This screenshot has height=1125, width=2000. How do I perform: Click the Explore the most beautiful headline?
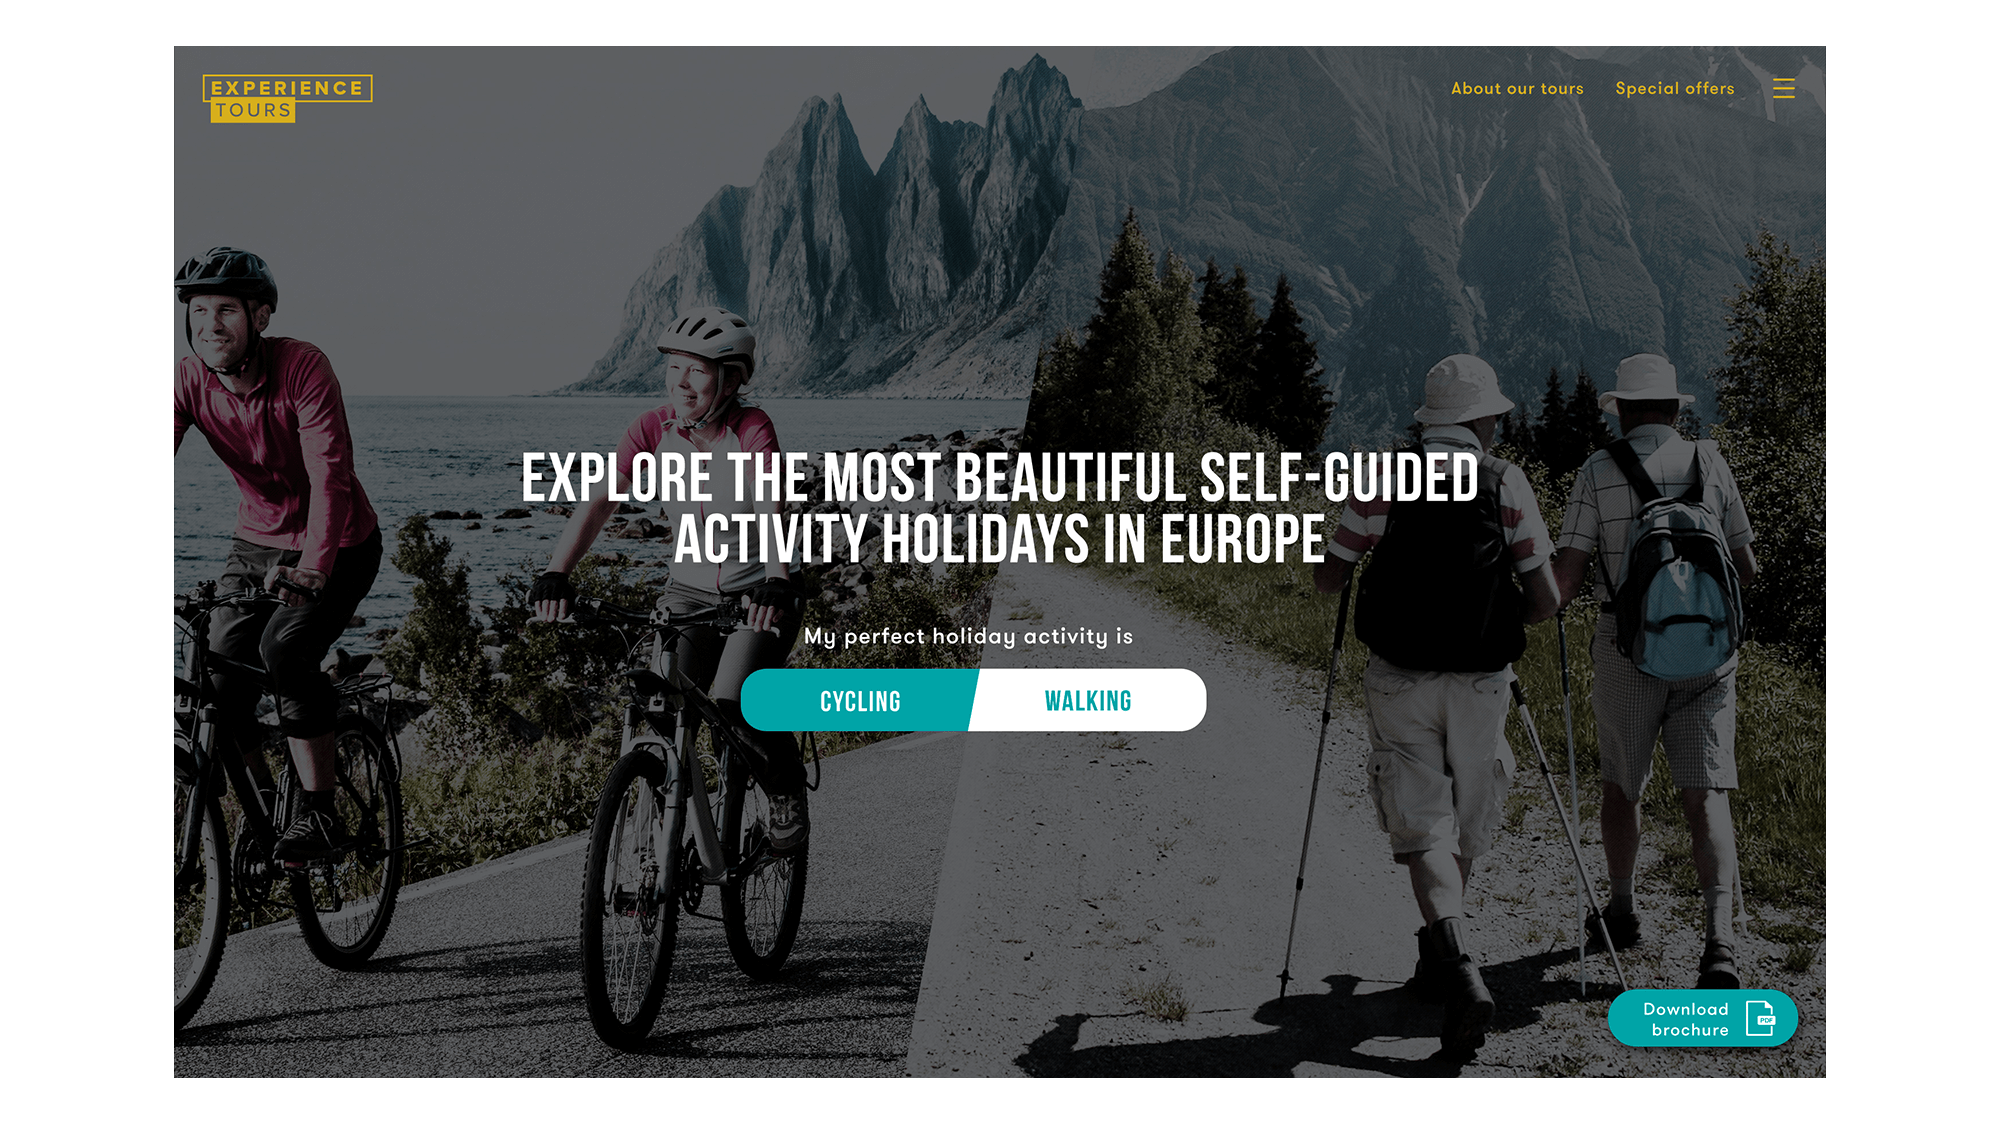[x=999, y=508]
